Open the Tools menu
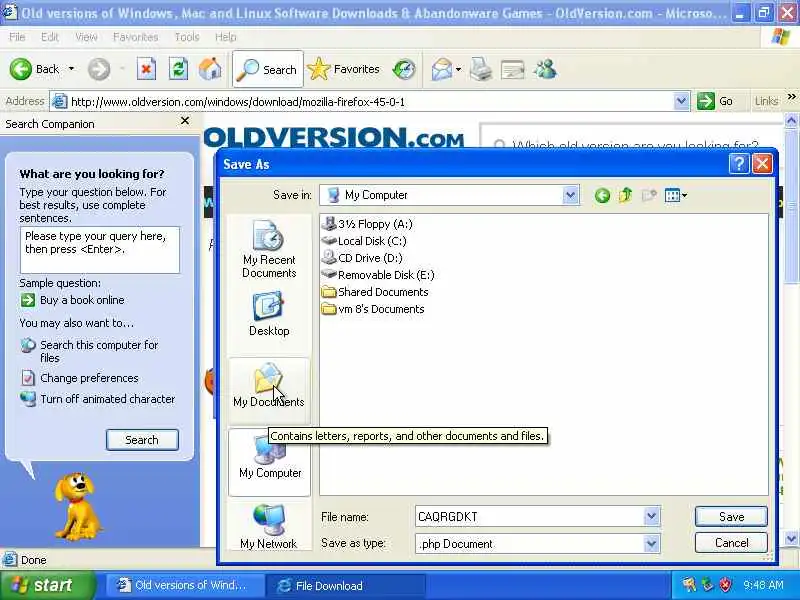The width and height of the screenshot is (800, 600). pyautogui.click(x=187, y=37)
